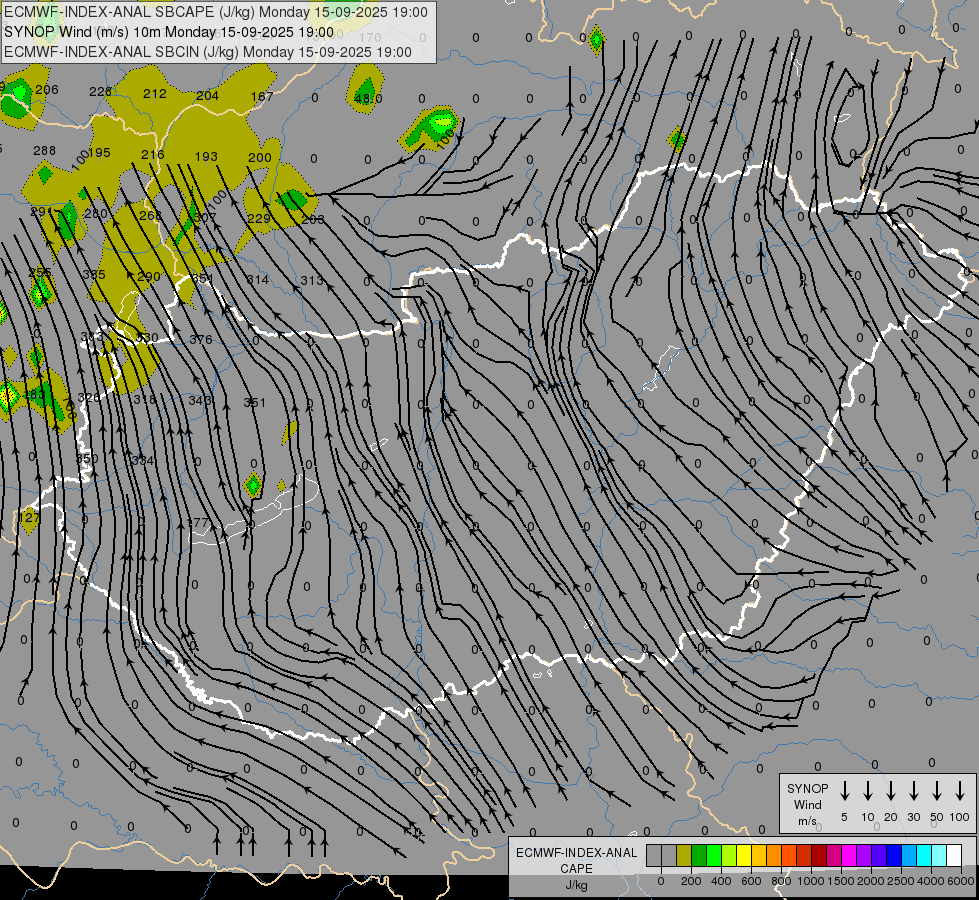Screen dimensions: 979x900
Task: Click the 314 value on the map
Action: coord(258,280)
